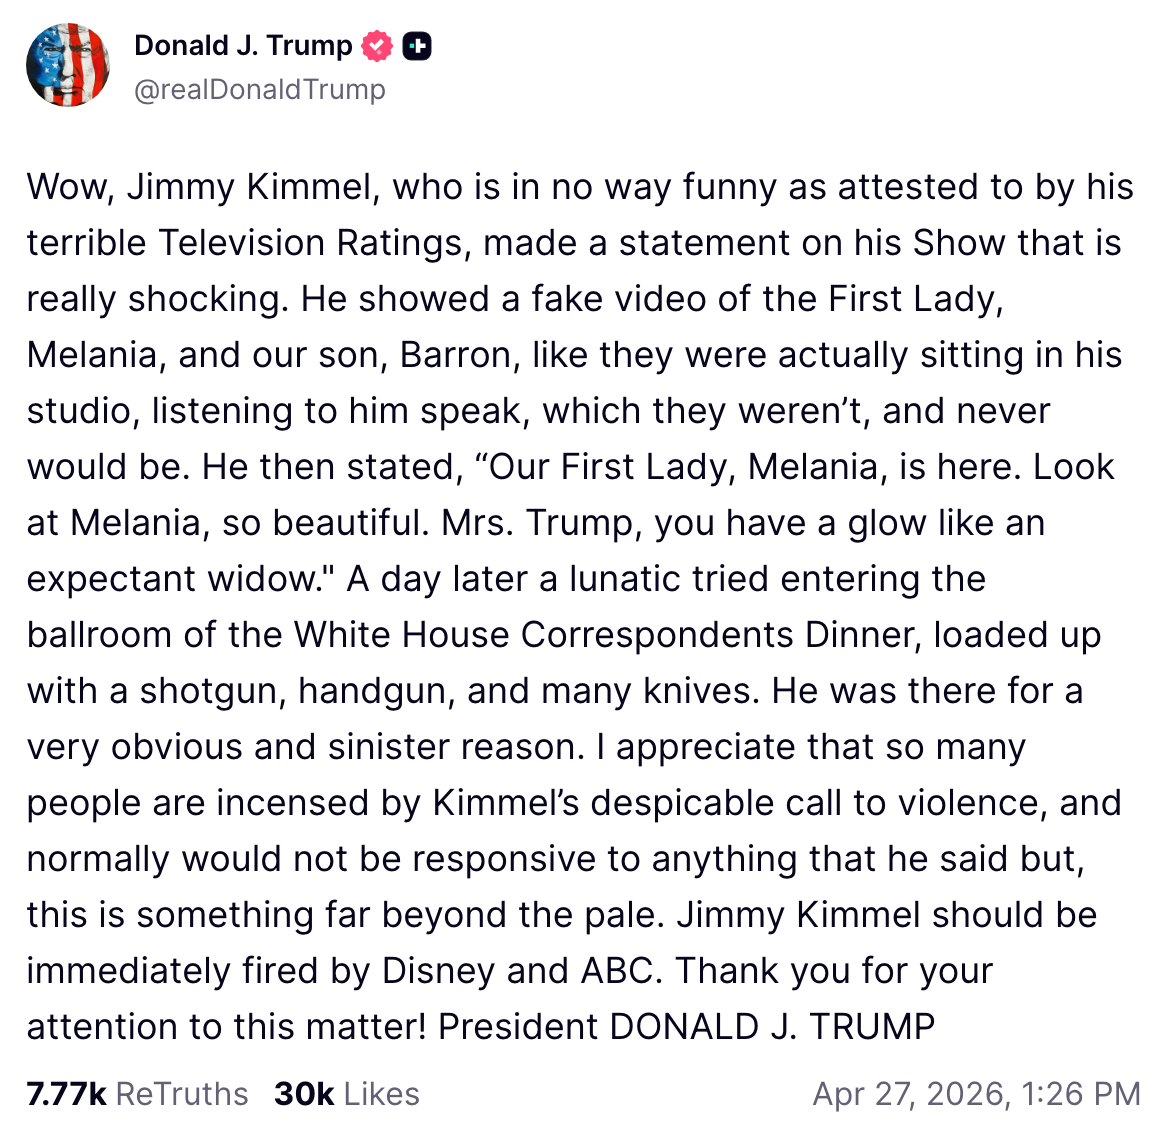Visit the @realDonaldTrump handle link
1160x1136 pixels.
[x=259, y=89]
